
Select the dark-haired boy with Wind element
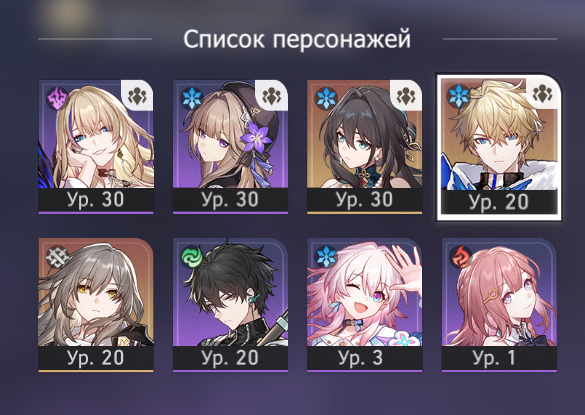[x=230, y=305]
